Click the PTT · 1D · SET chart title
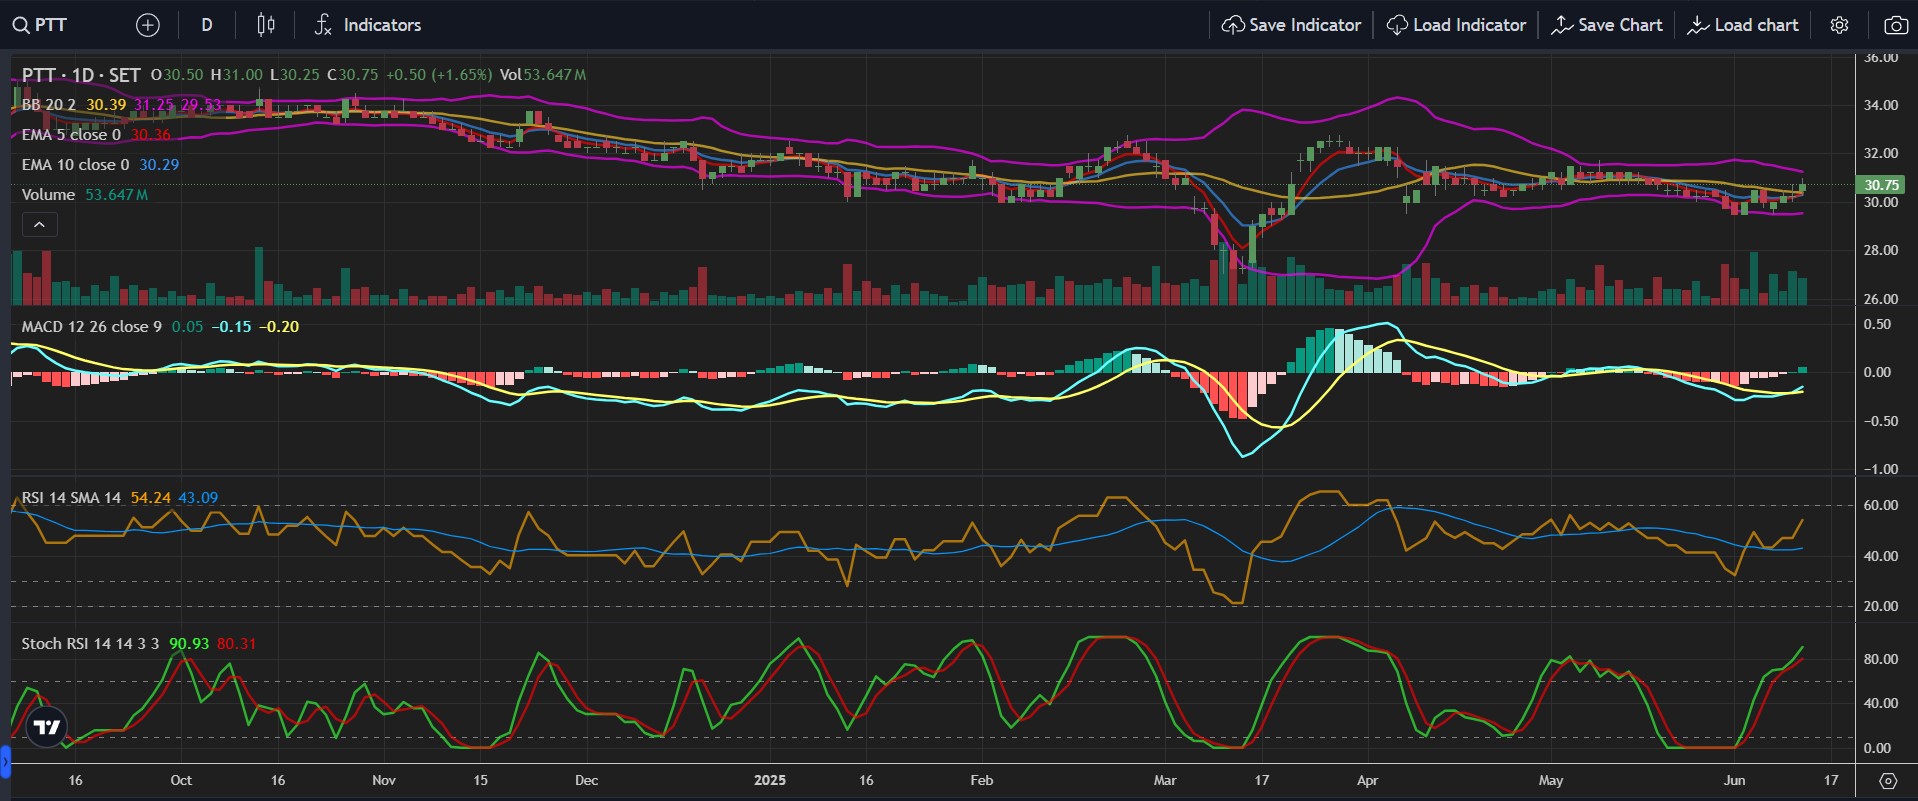This screenshot has height=801, width=1918. pos(81,75)
